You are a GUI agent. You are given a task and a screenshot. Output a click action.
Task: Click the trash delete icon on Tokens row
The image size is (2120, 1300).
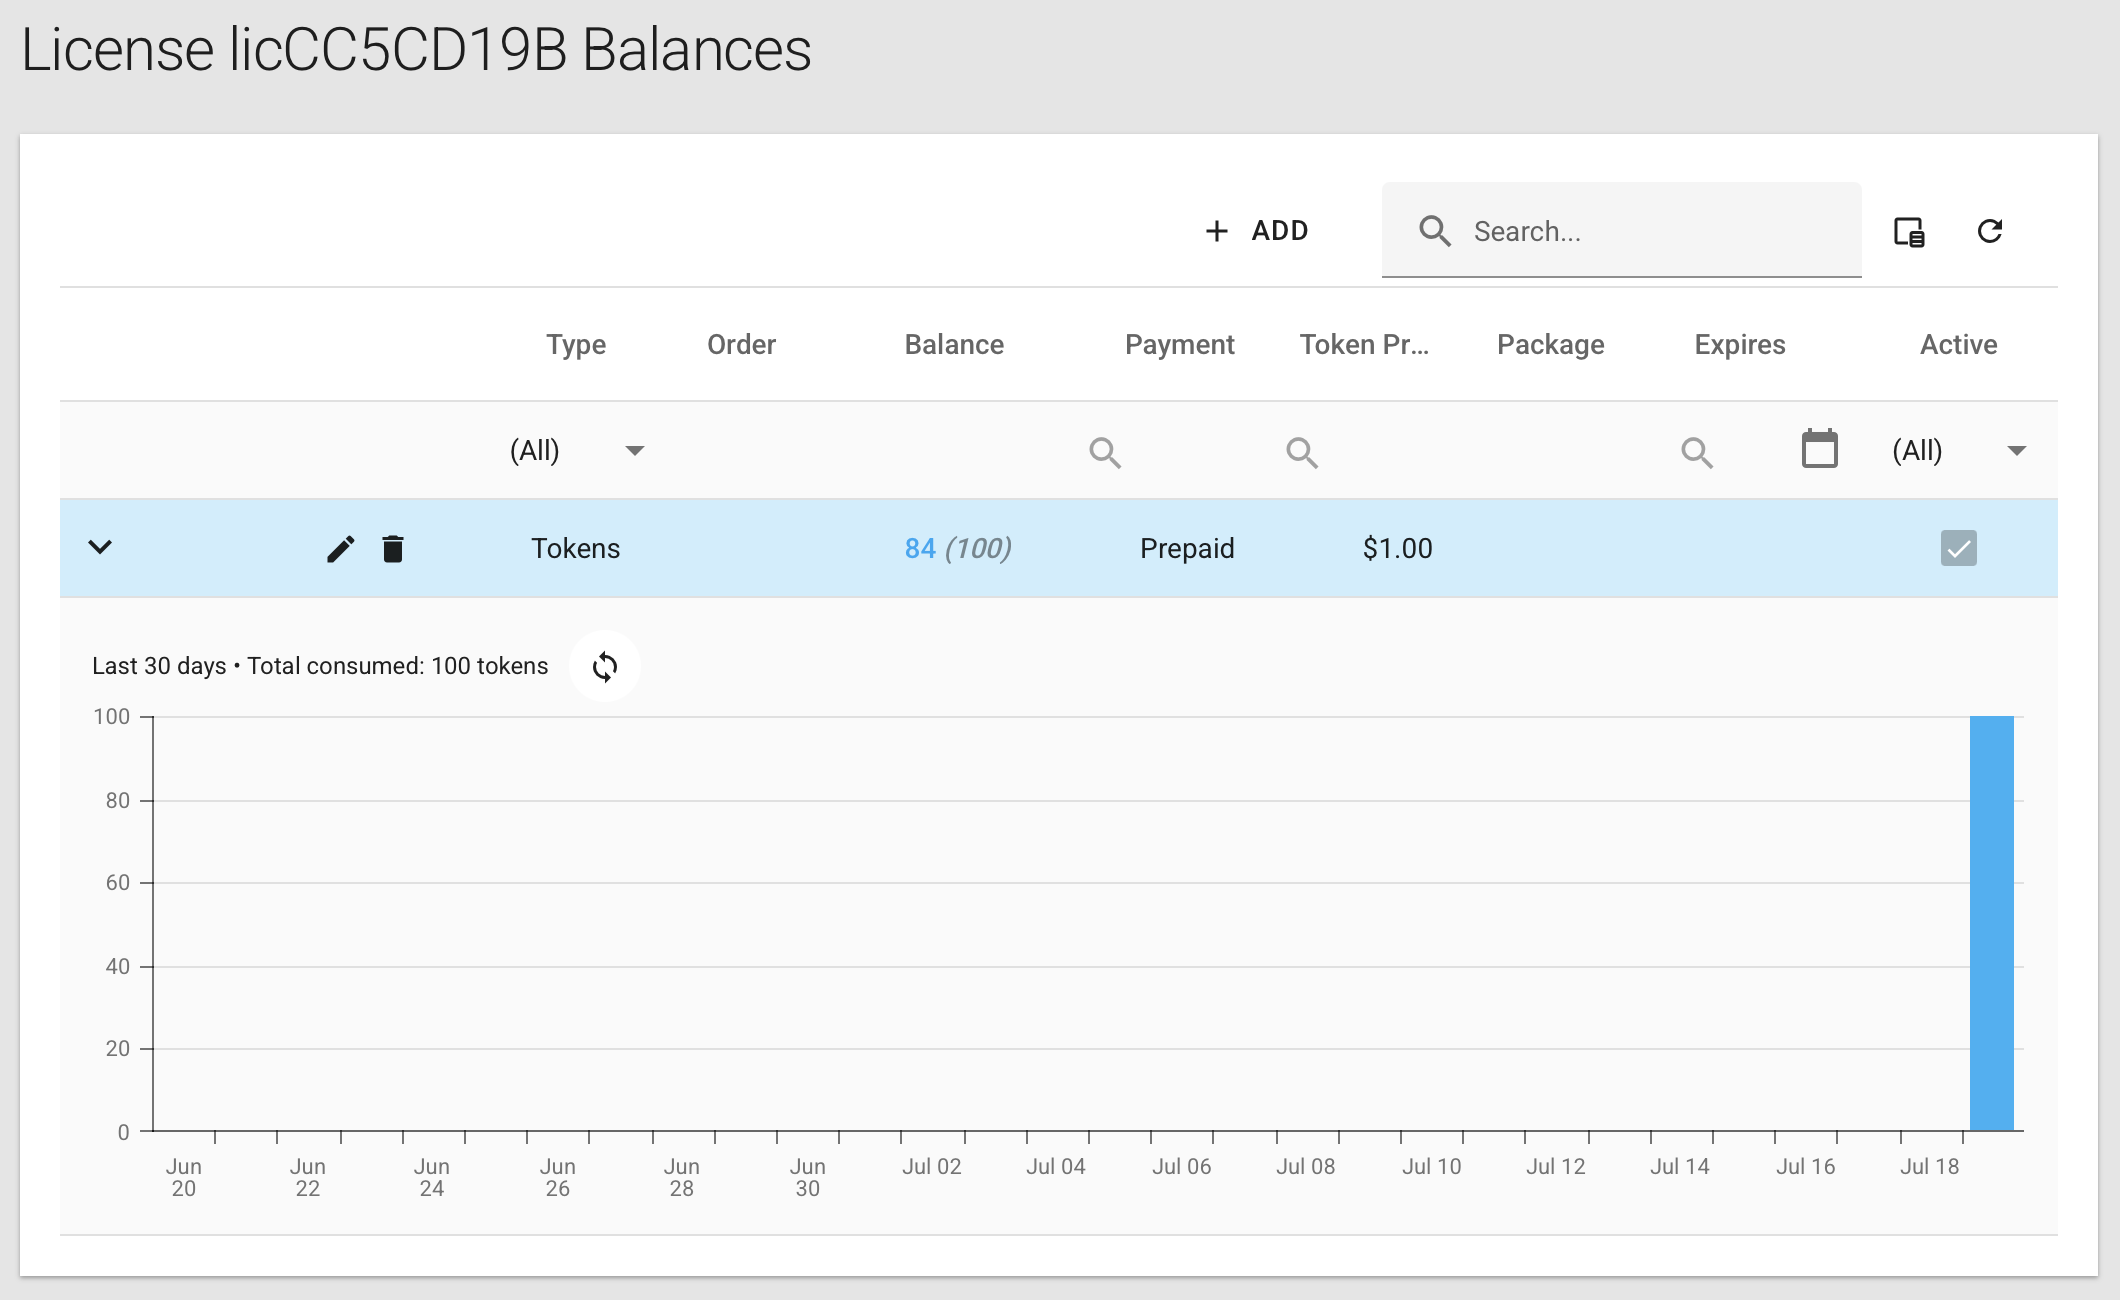click(393, 549)
